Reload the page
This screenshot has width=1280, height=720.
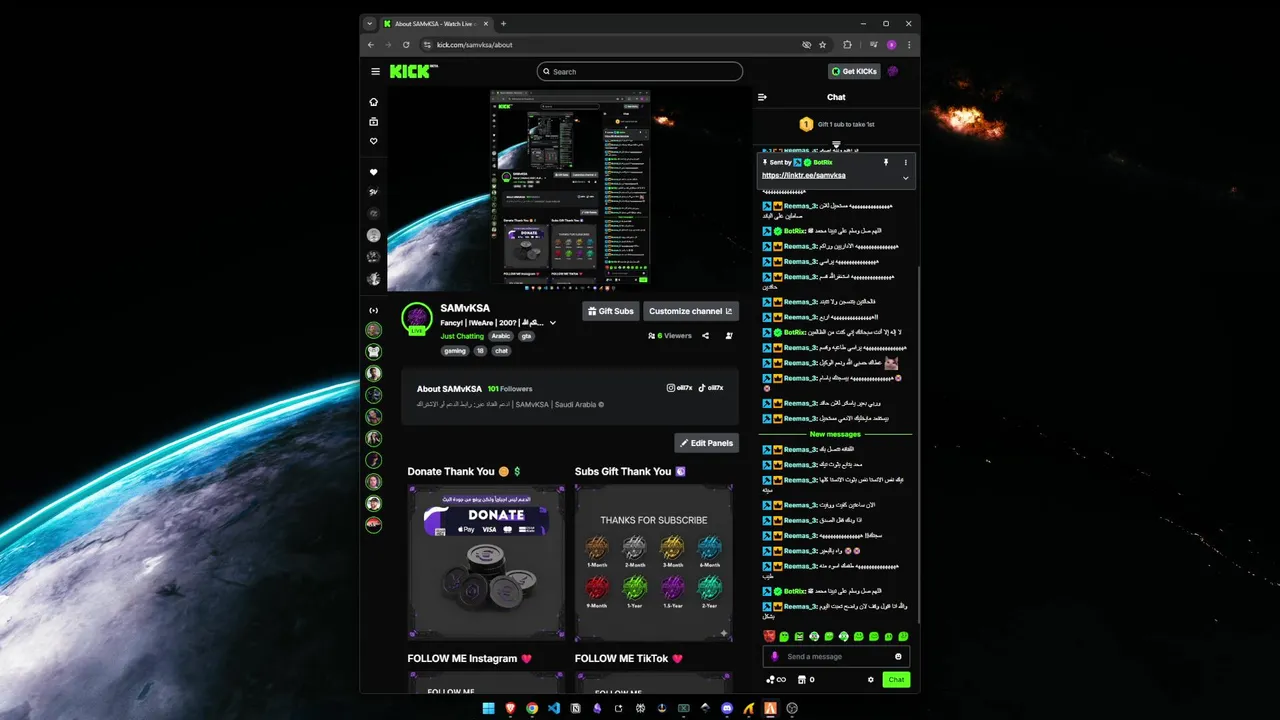coord(406,44)
